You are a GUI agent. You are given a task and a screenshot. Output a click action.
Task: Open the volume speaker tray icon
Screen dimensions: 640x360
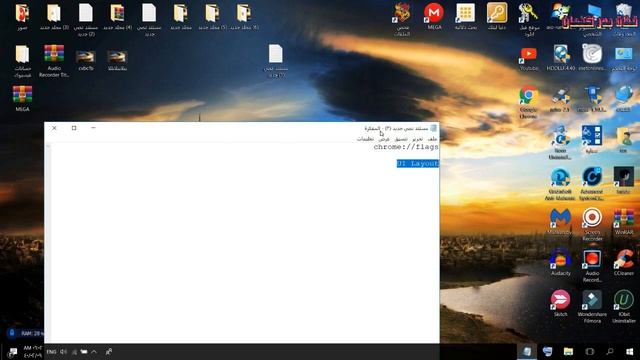(63, 351)
